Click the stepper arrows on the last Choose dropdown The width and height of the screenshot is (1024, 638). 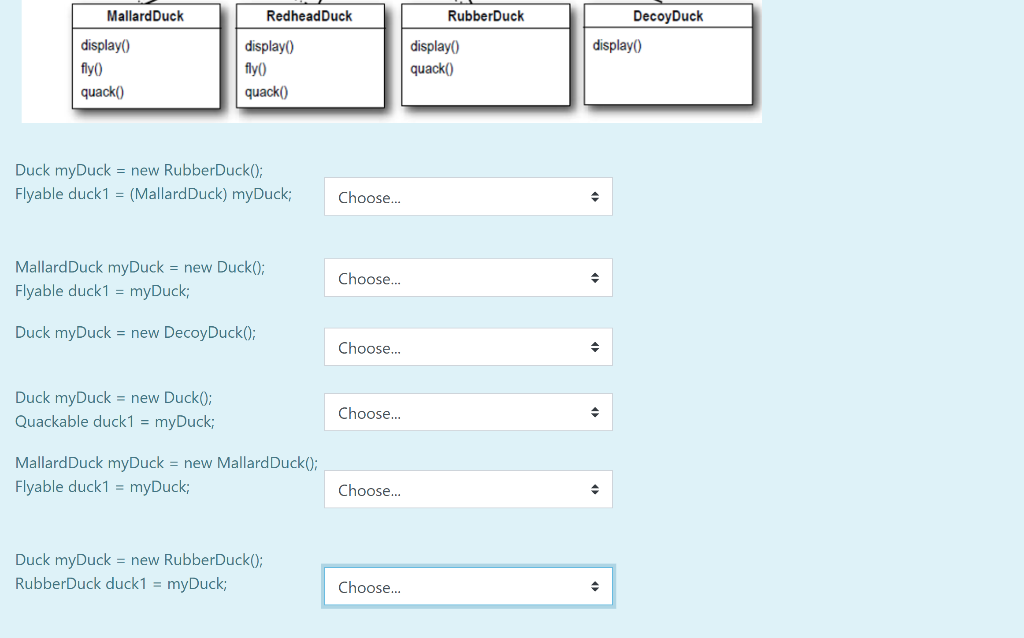click(596, 586)
